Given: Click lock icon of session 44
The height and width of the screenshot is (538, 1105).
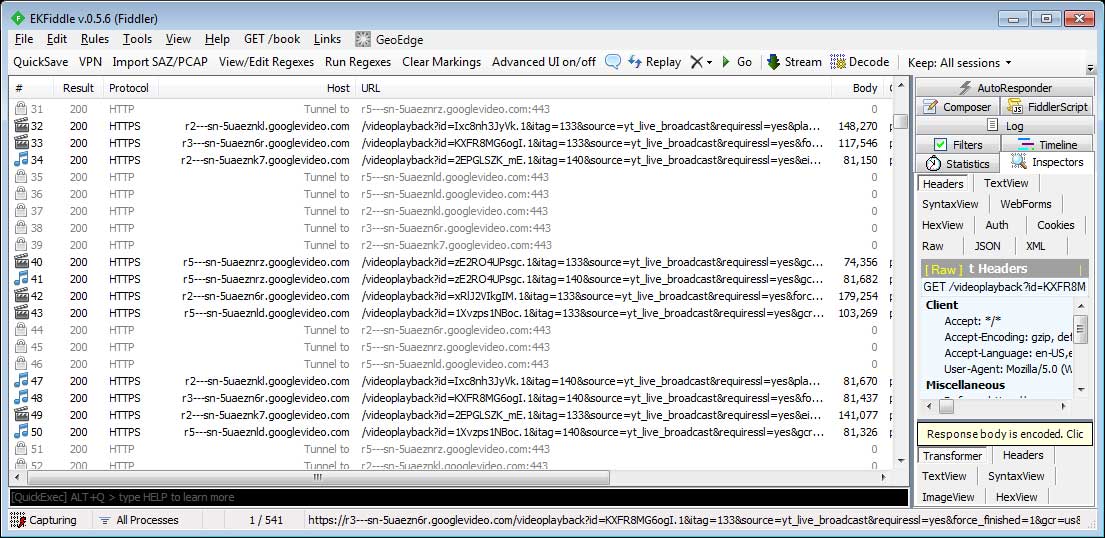Looking at the screenshot, I should click(21, 330).
